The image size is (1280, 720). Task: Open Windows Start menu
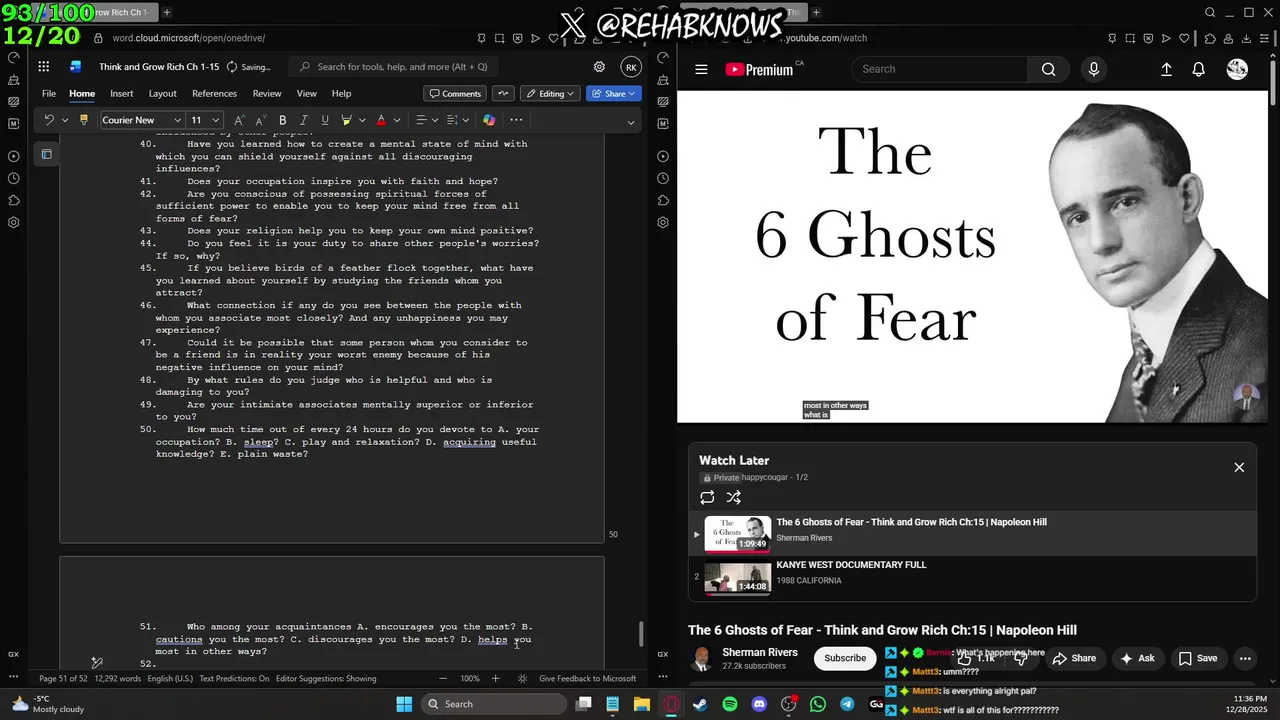point(404,704)
